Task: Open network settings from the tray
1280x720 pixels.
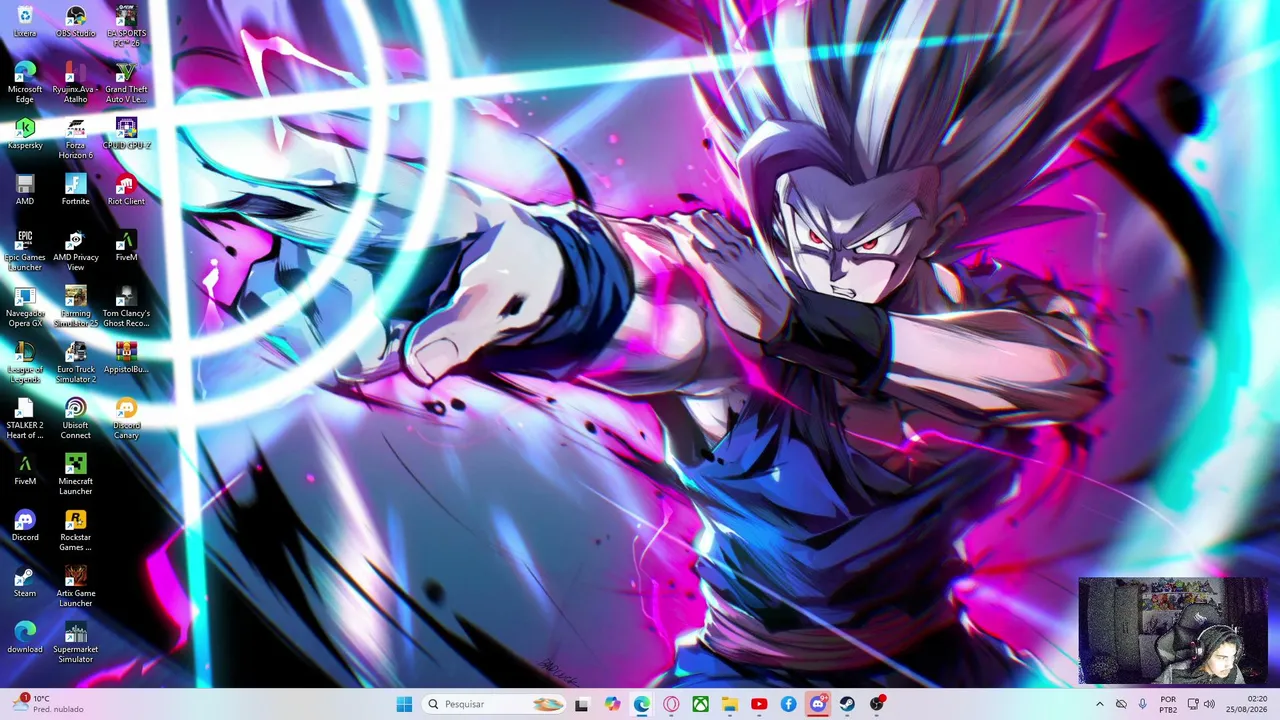Action: coord(1193,704)
